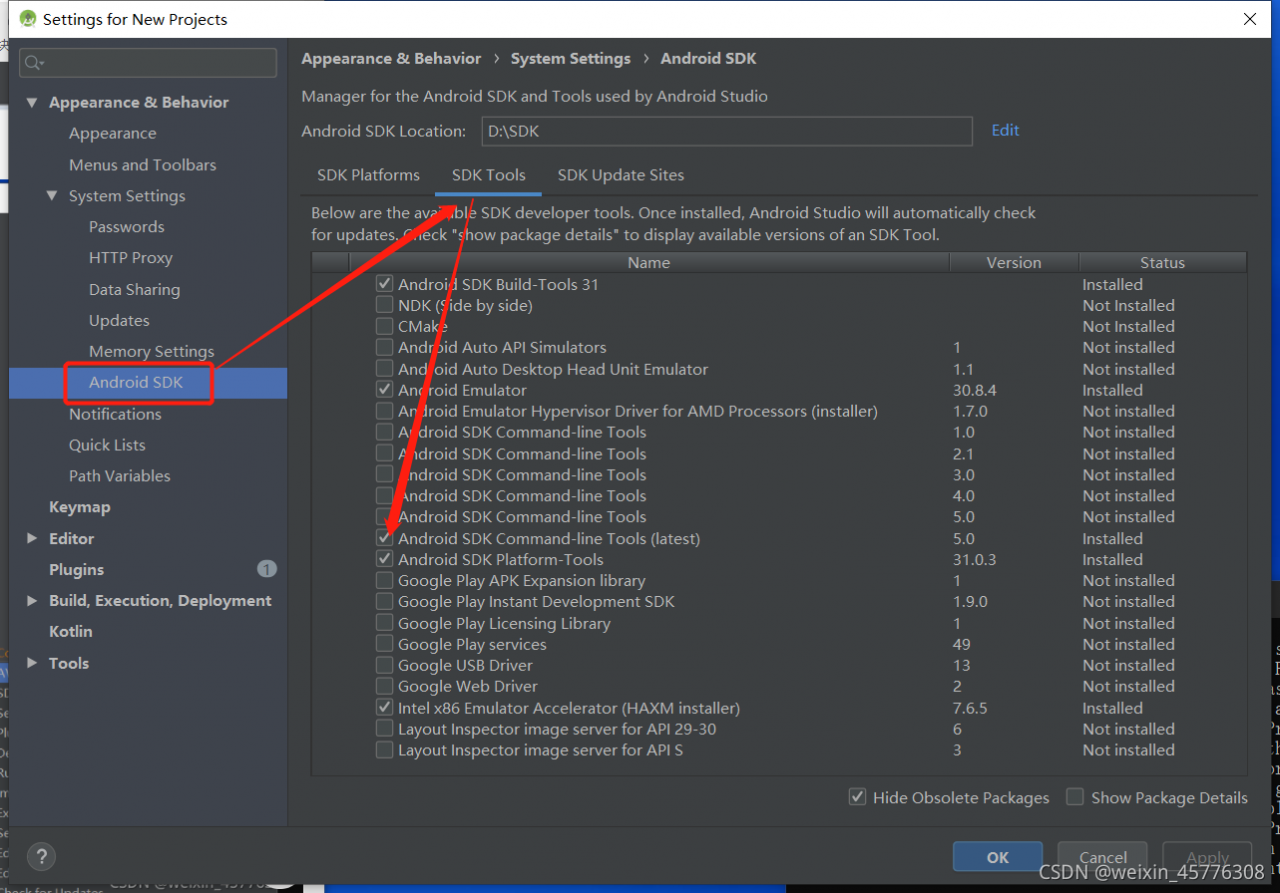Open the Keymap settings page
Viewport: 1280px width, 893px height.
coord(79,507)
